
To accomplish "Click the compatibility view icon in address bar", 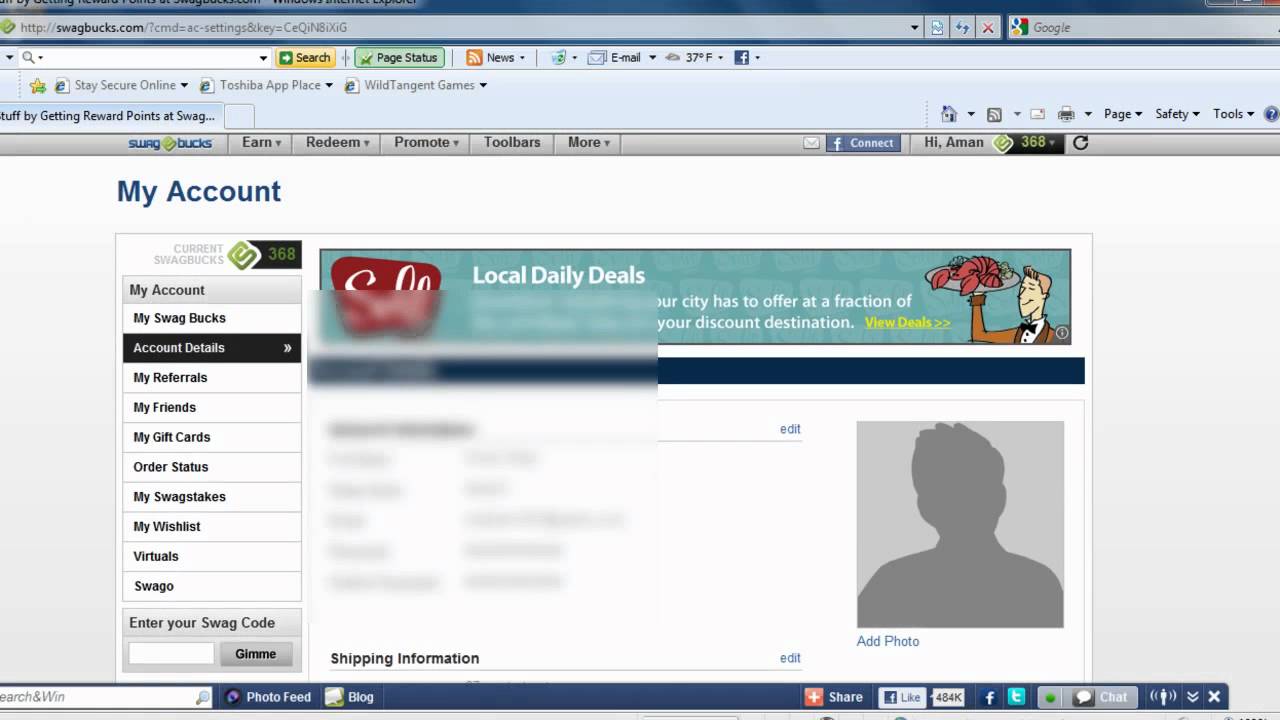I will pos(937,28).
